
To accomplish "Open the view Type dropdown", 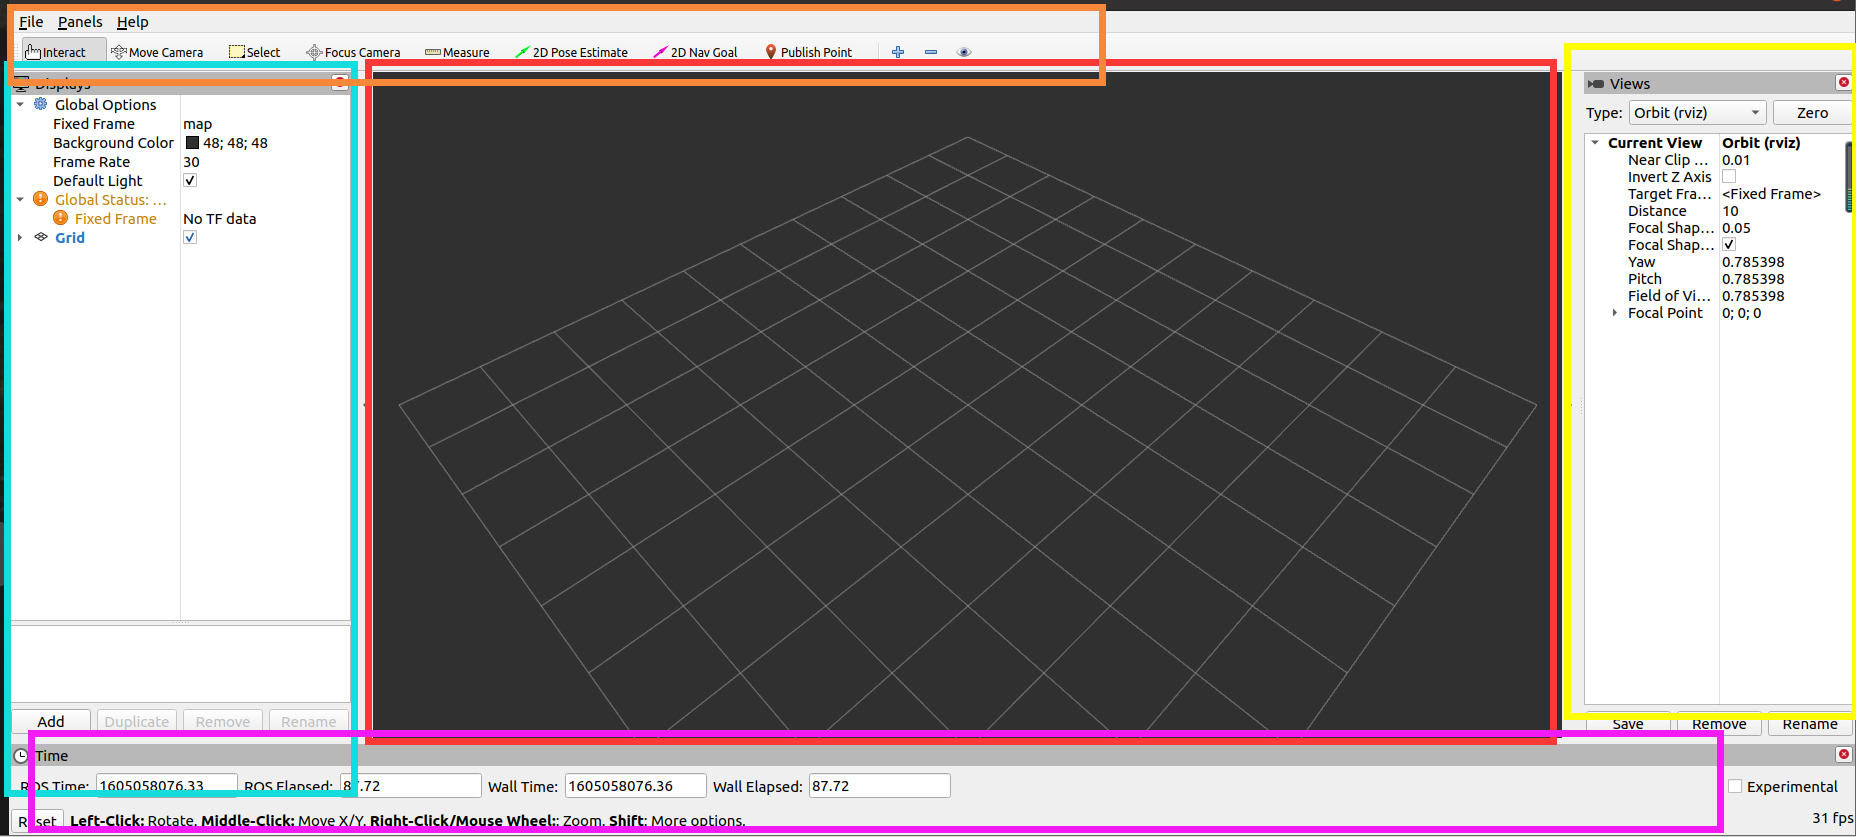I will click(x=1698, y=113).
